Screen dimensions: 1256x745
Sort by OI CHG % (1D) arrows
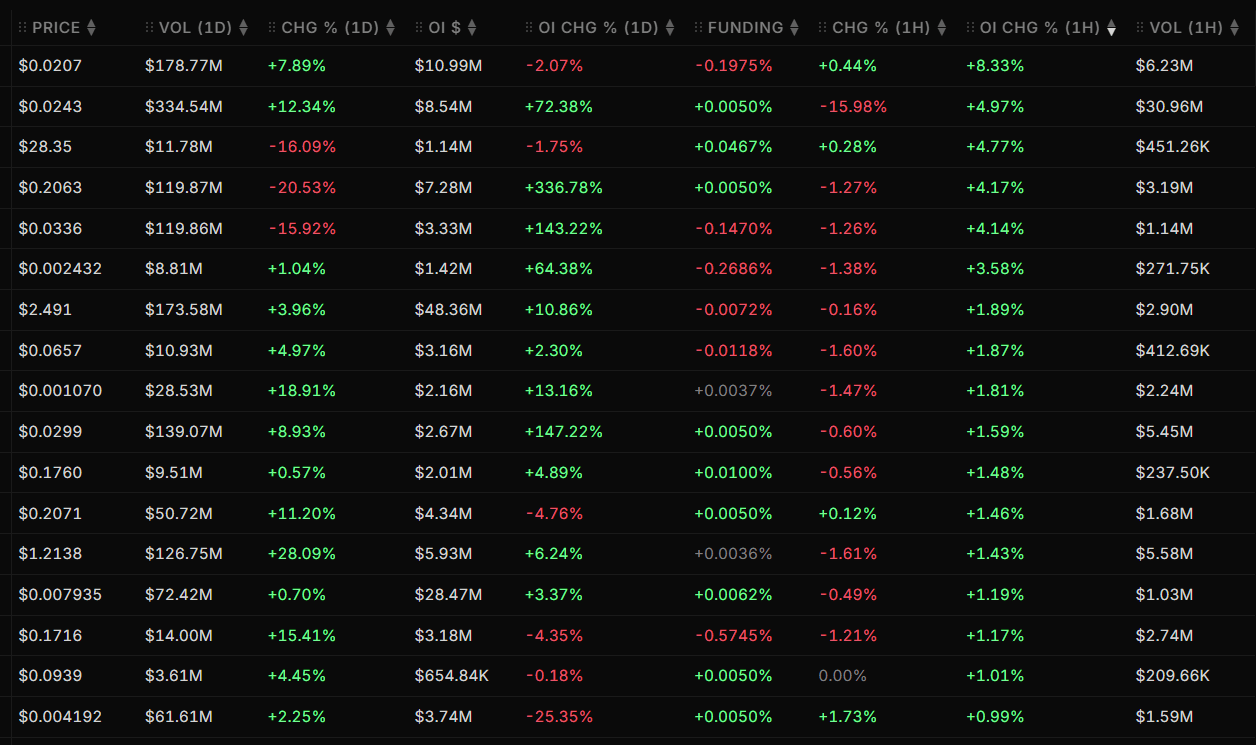(x=670, y=28)
